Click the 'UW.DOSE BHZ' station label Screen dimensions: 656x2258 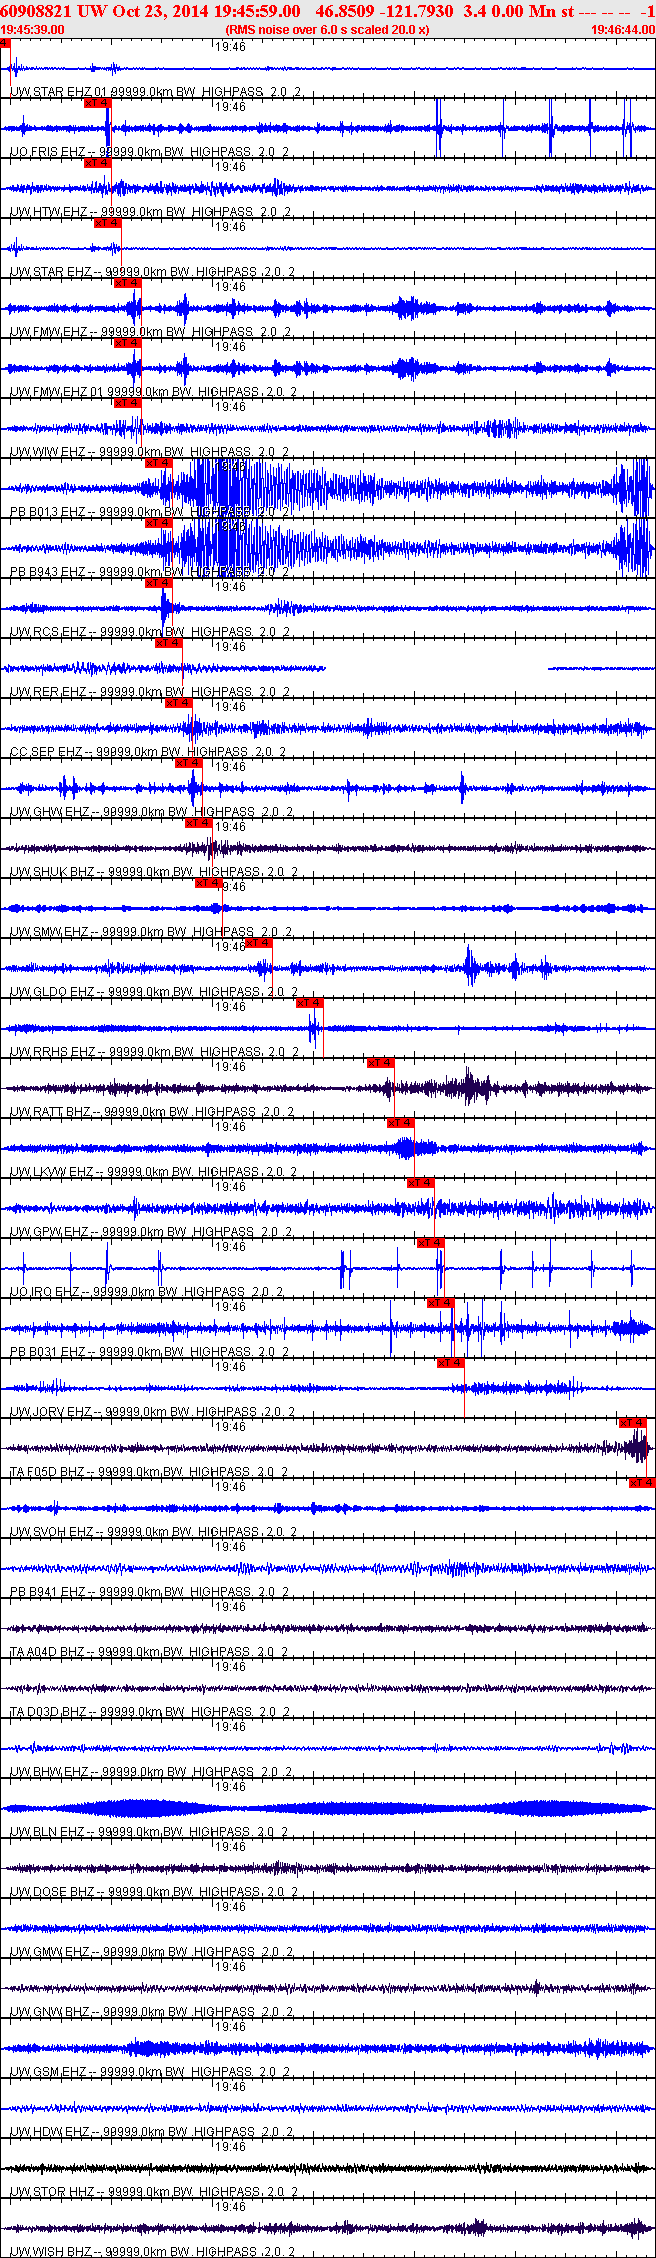[x=52, y=1892]
